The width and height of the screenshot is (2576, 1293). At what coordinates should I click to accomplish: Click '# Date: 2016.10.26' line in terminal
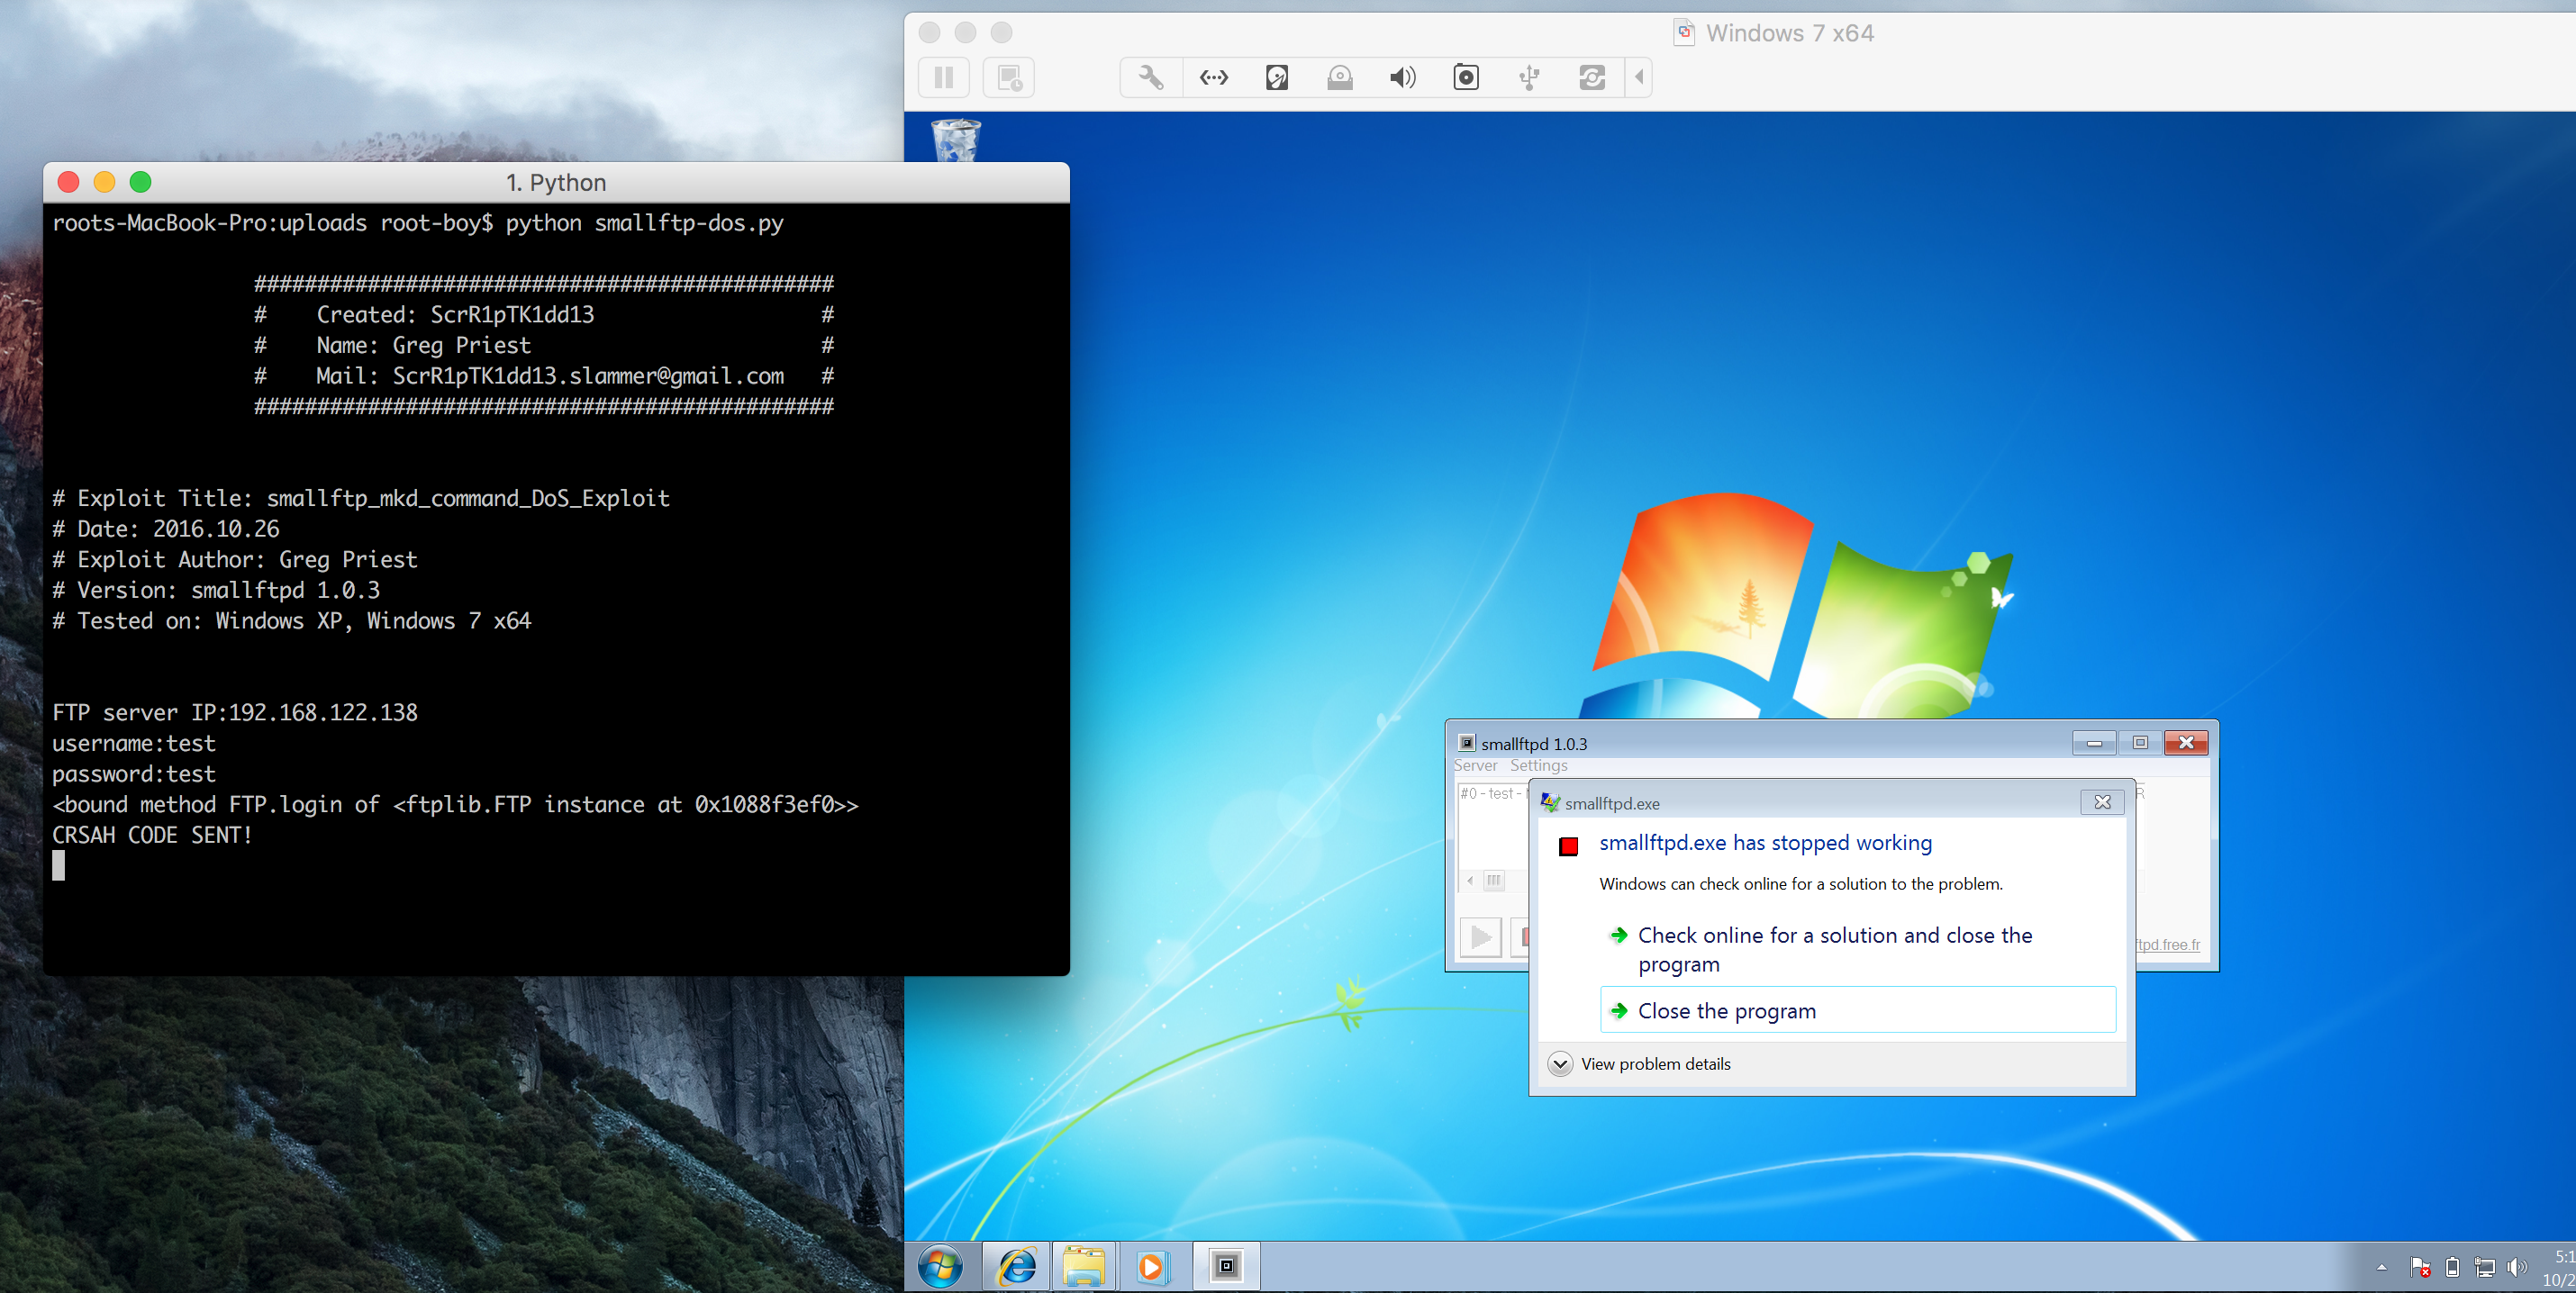166,529
